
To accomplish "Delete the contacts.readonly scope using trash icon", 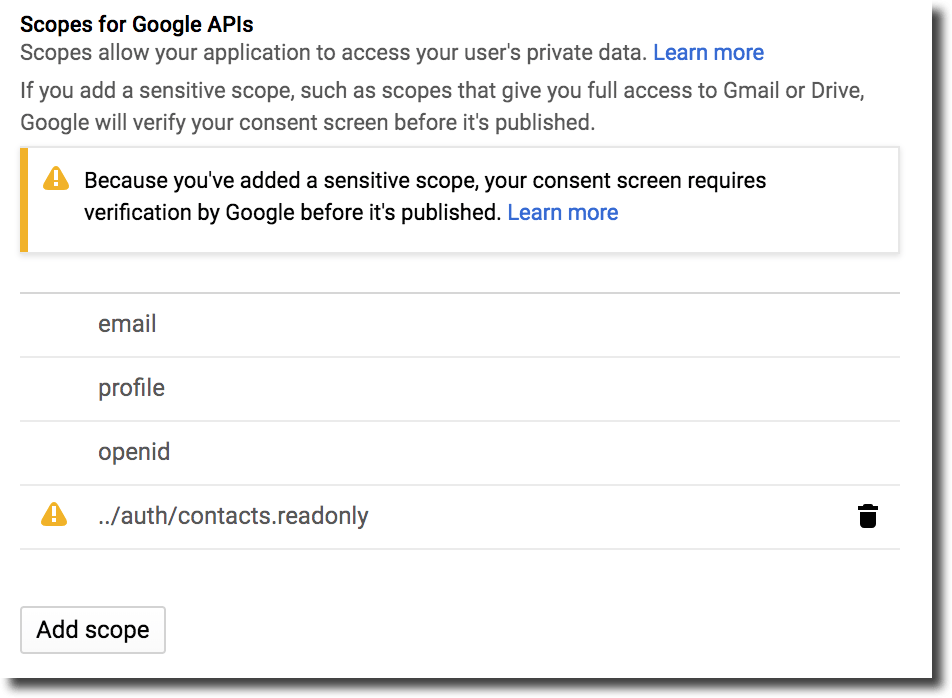I will [867, 516].
